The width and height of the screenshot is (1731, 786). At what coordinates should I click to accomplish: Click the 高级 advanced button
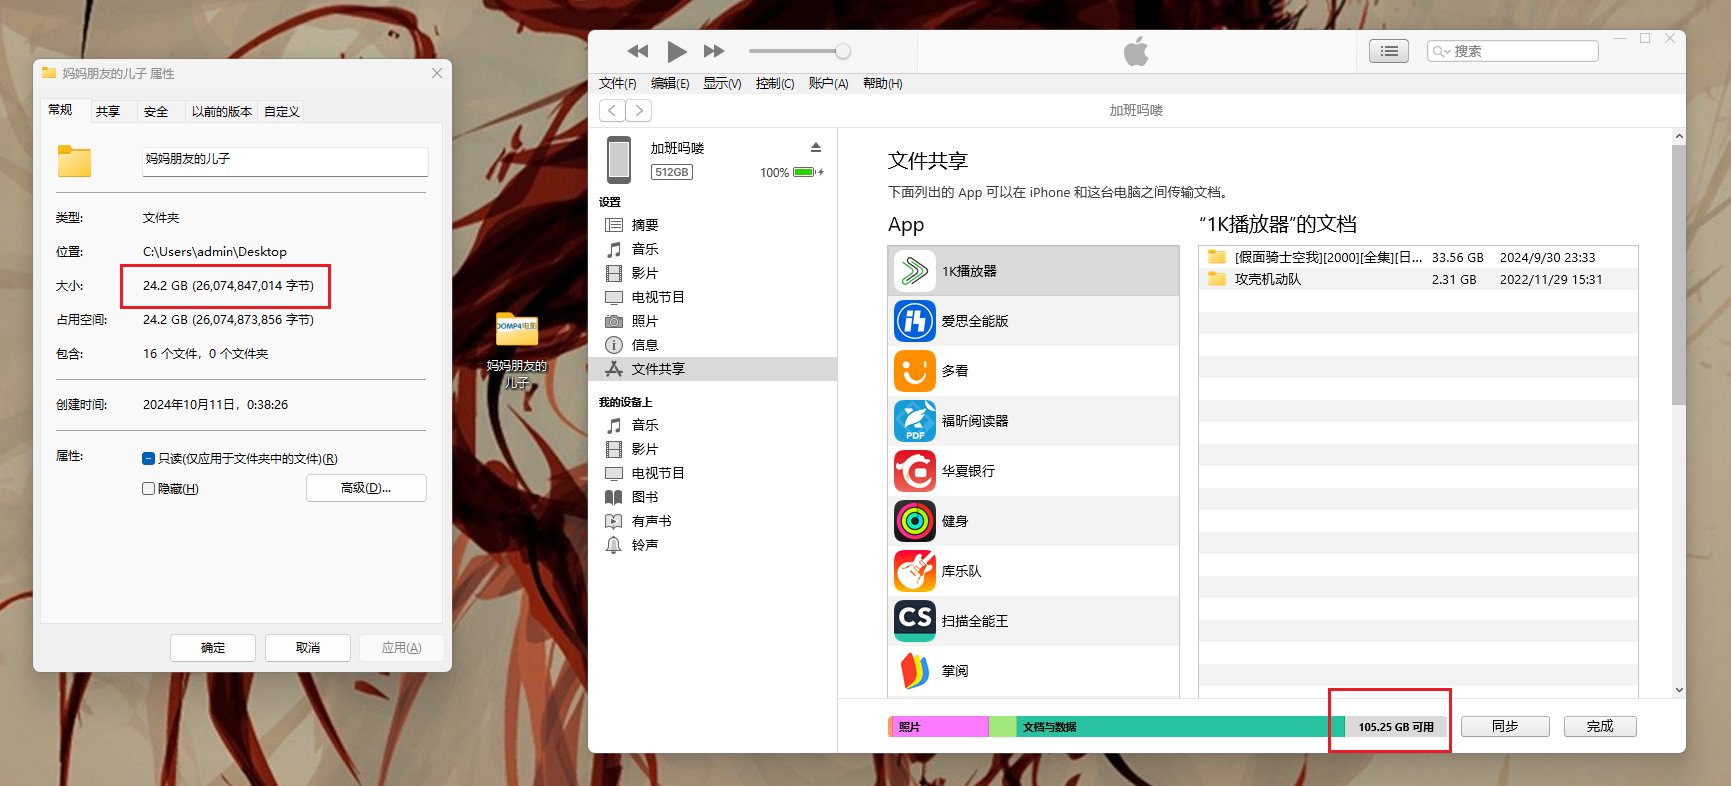(x=366, y=488)
